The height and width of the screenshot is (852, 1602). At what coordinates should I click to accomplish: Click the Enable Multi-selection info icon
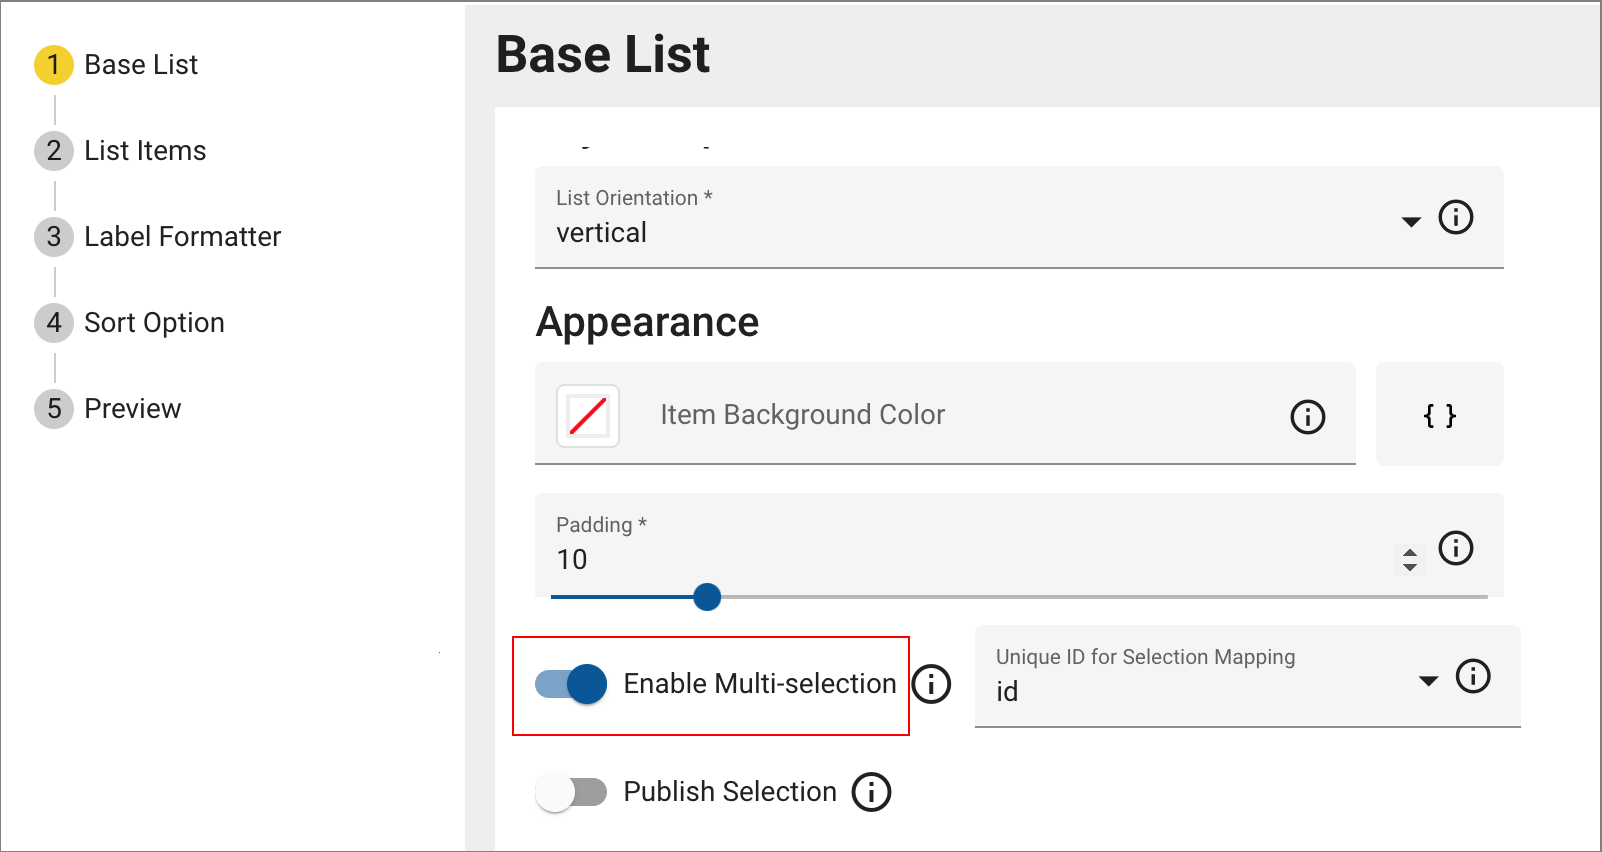coord(932,684)
